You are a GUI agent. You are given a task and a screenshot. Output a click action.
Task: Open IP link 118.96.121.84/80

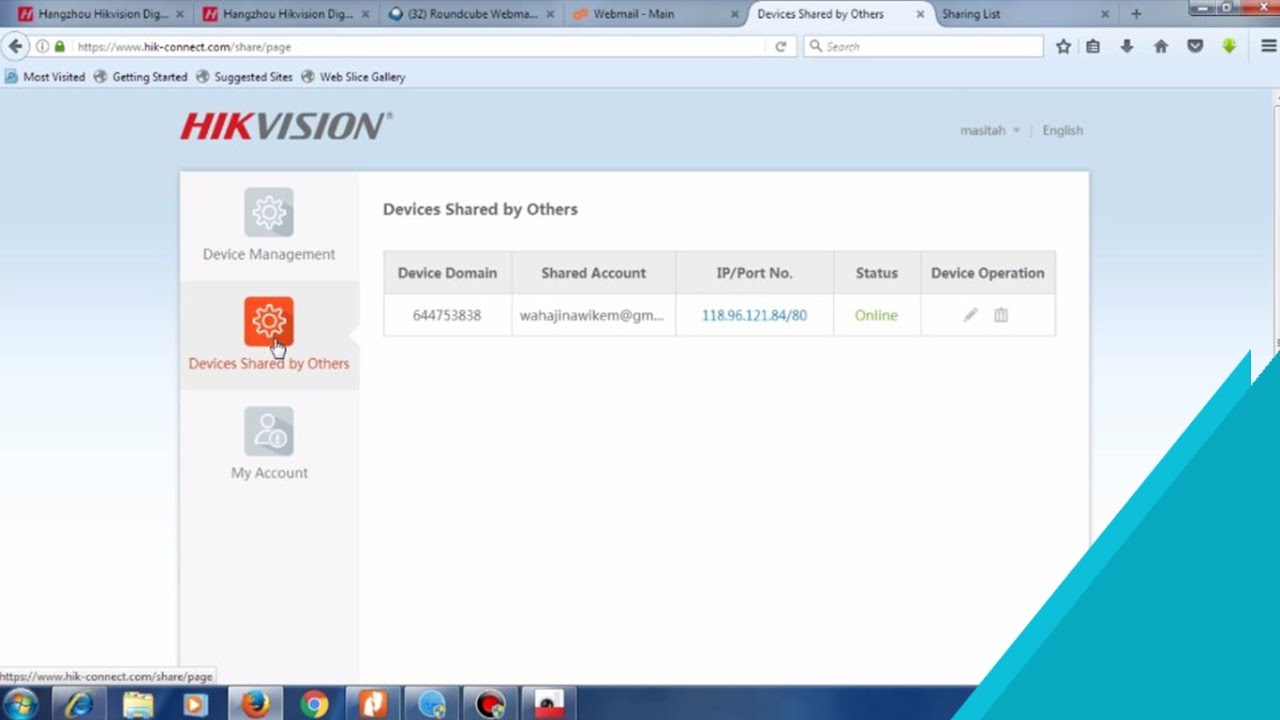pyautogui.click(x=754, y=315)
